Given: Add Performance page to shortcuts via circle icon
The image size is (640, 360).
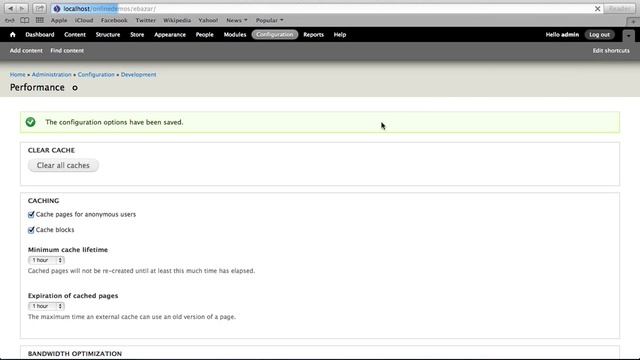Looking at the screenshot, I should [75, 88].
